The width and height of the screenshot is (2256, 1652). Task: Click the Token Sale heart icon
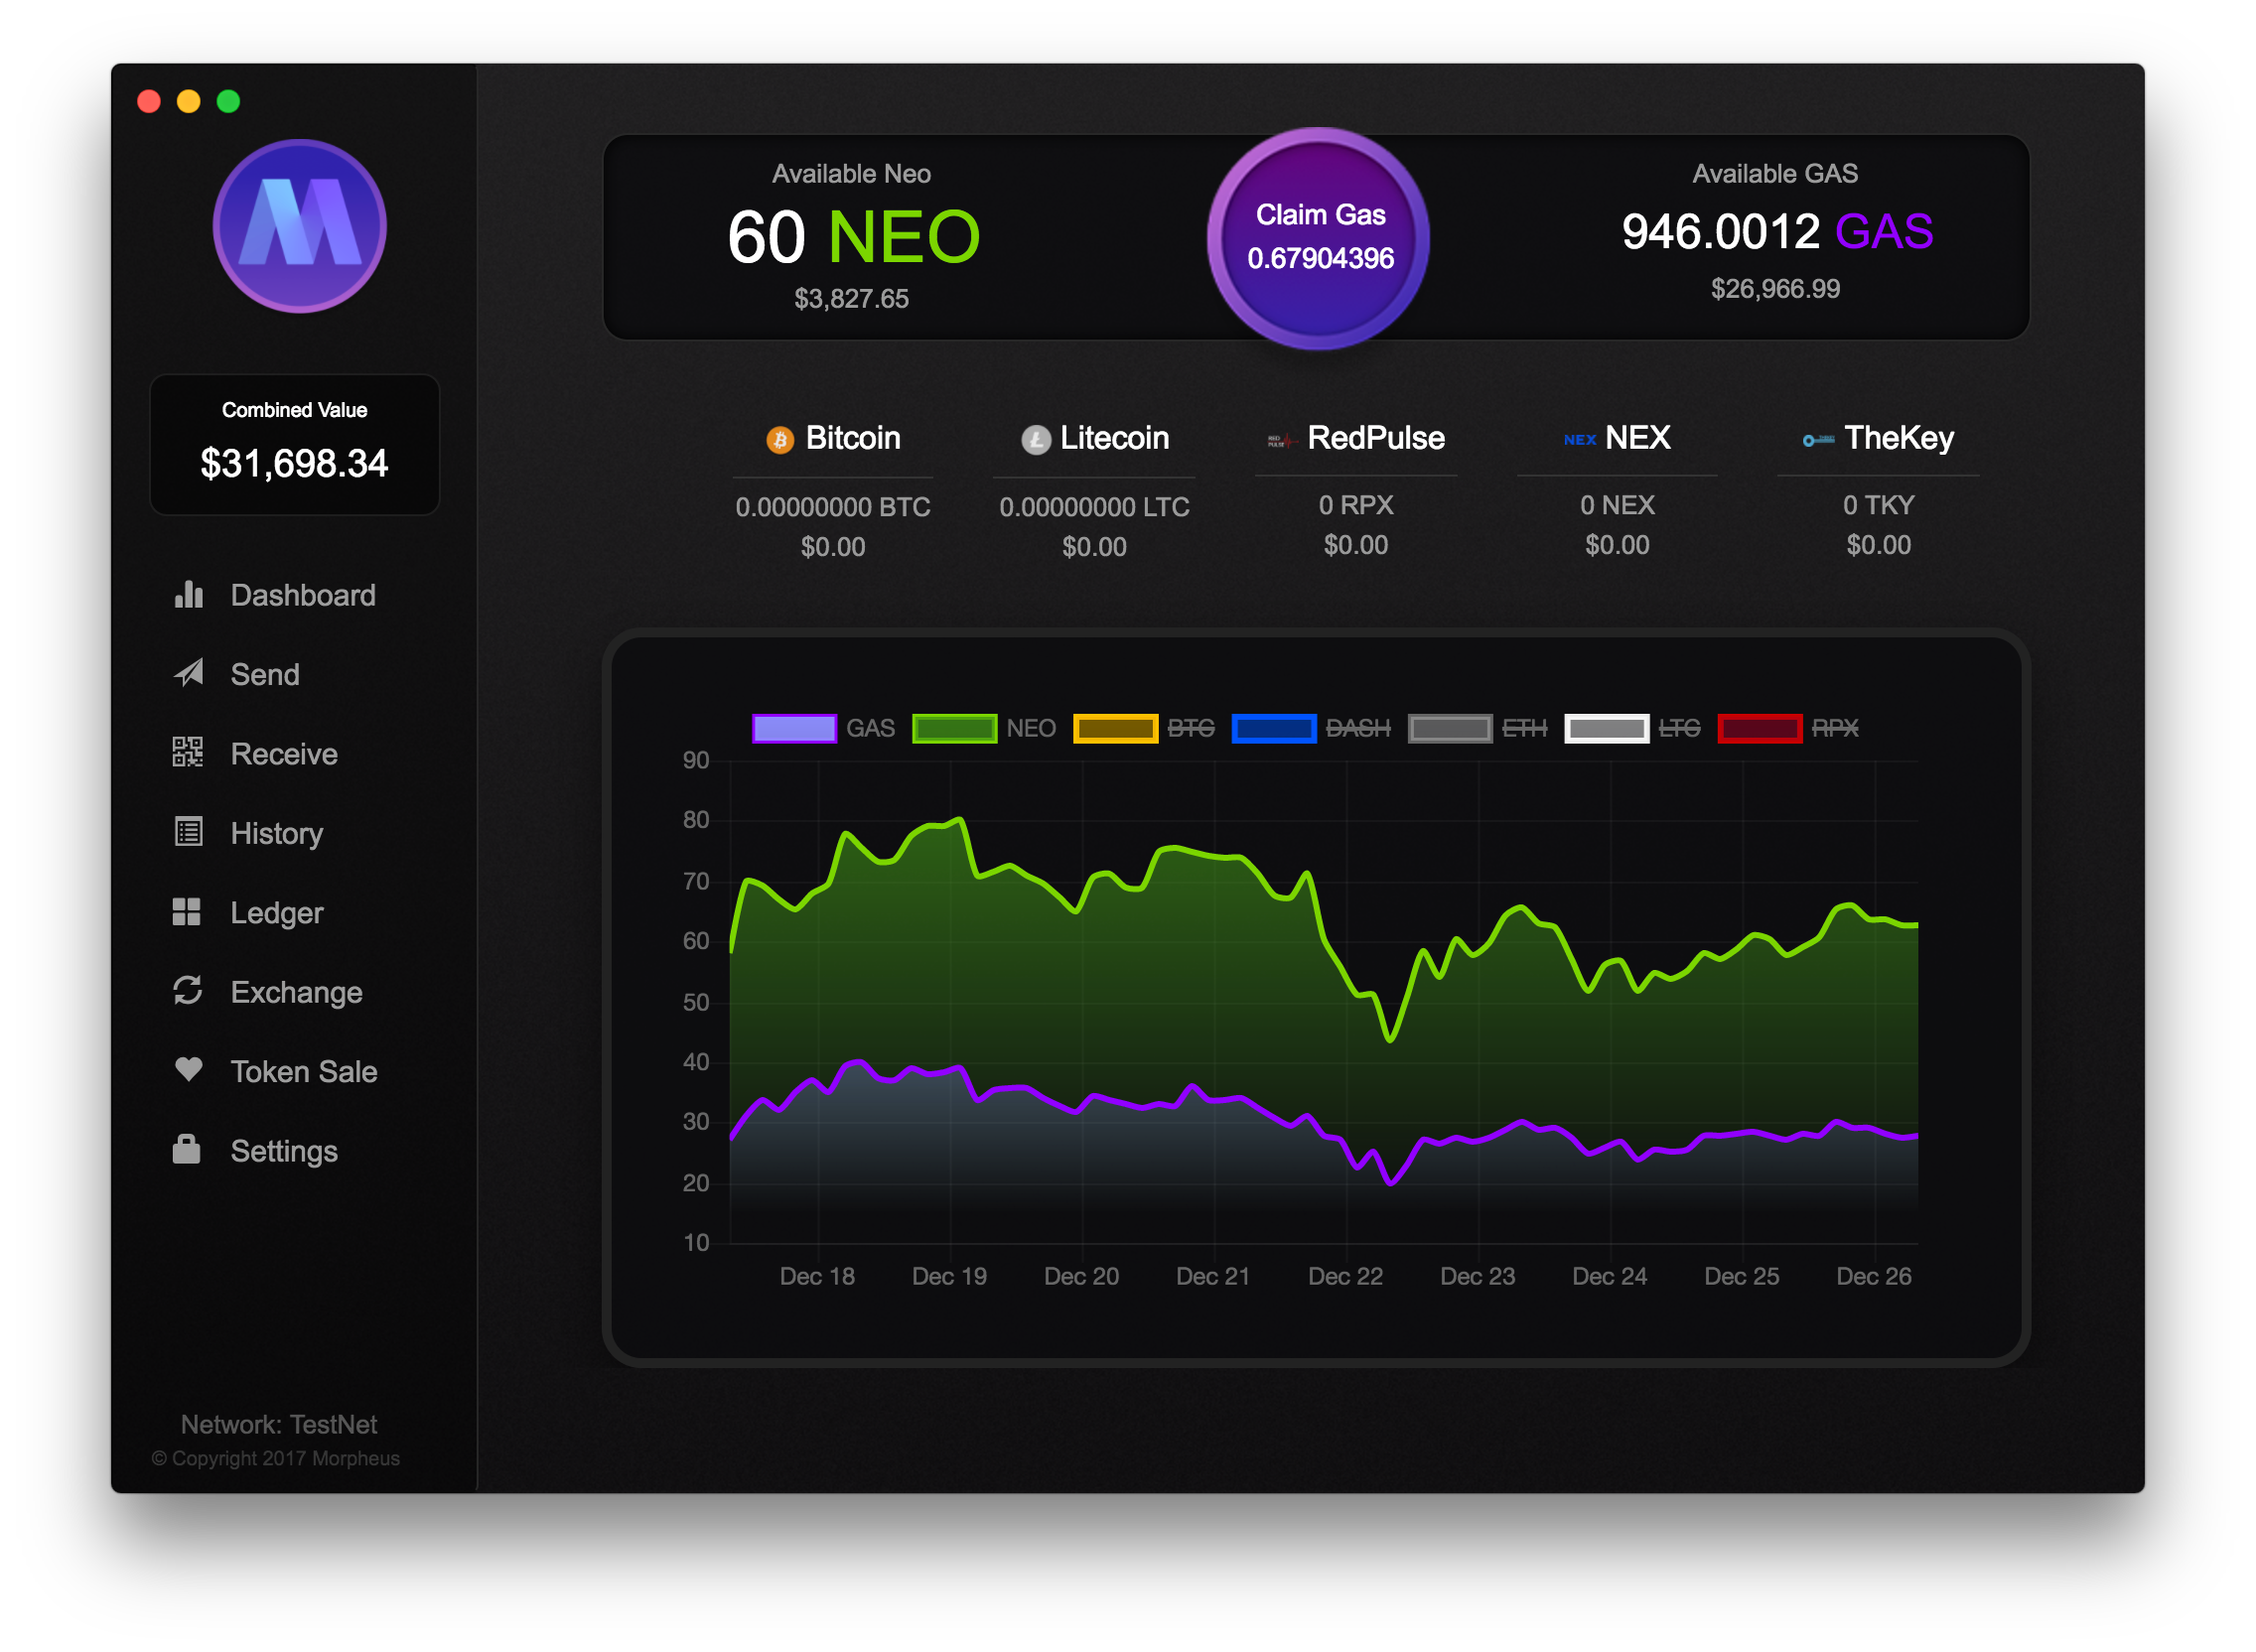pos(188,1069)
